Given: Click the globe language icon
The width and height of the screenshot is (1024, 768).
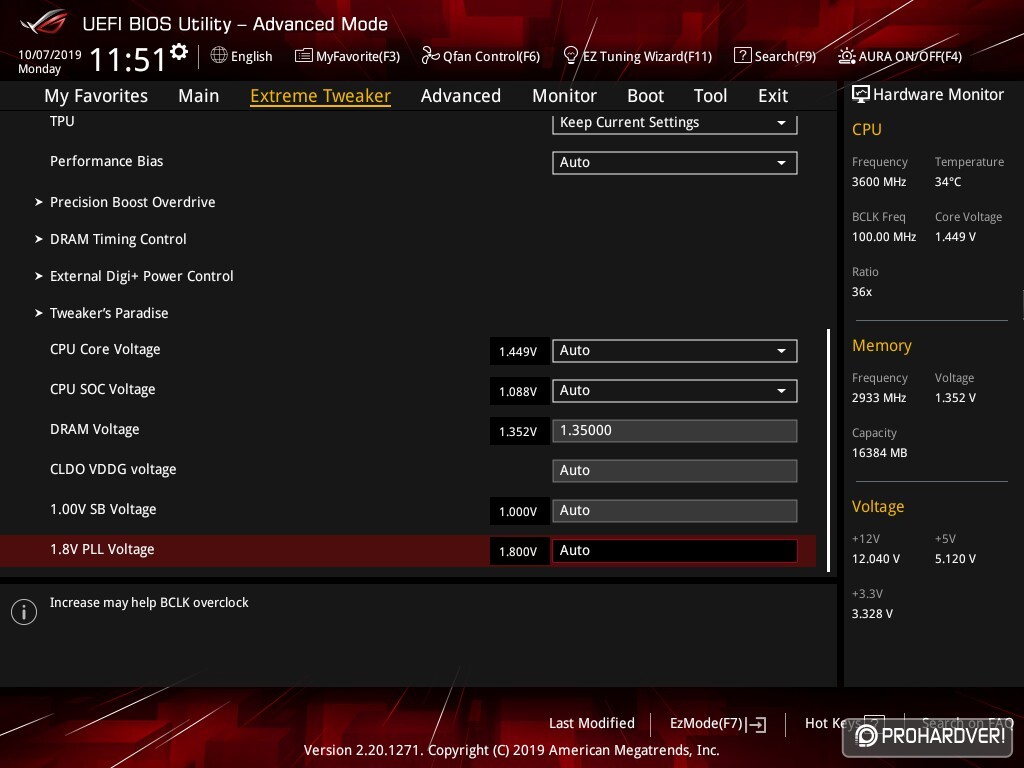Looking at the screenshot, I should pos(219,56).
